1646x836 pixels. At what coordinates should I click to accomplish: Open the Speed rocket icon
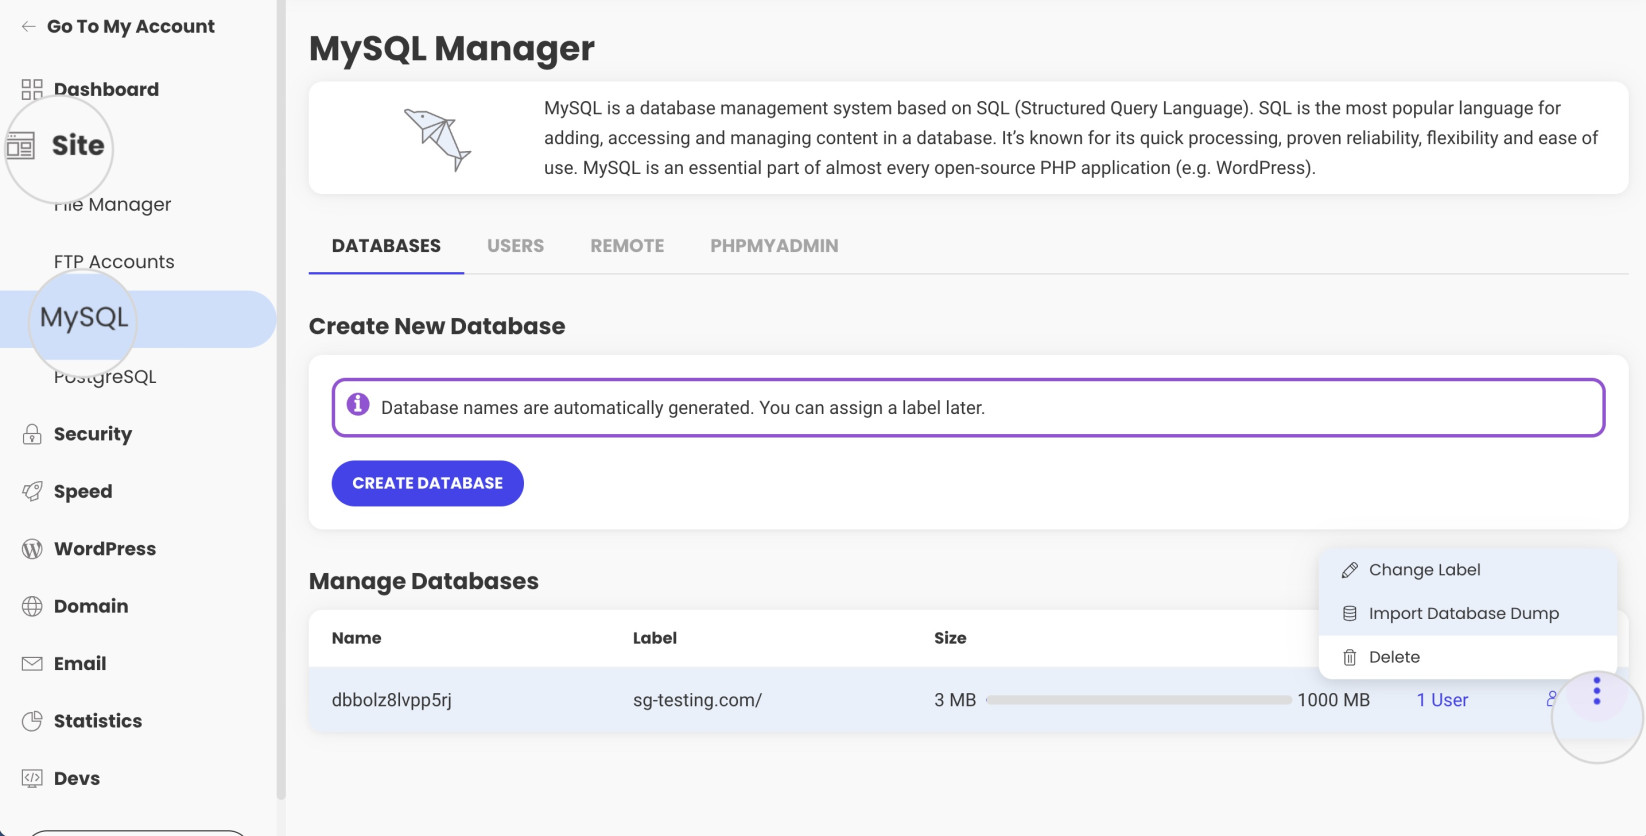32,491
